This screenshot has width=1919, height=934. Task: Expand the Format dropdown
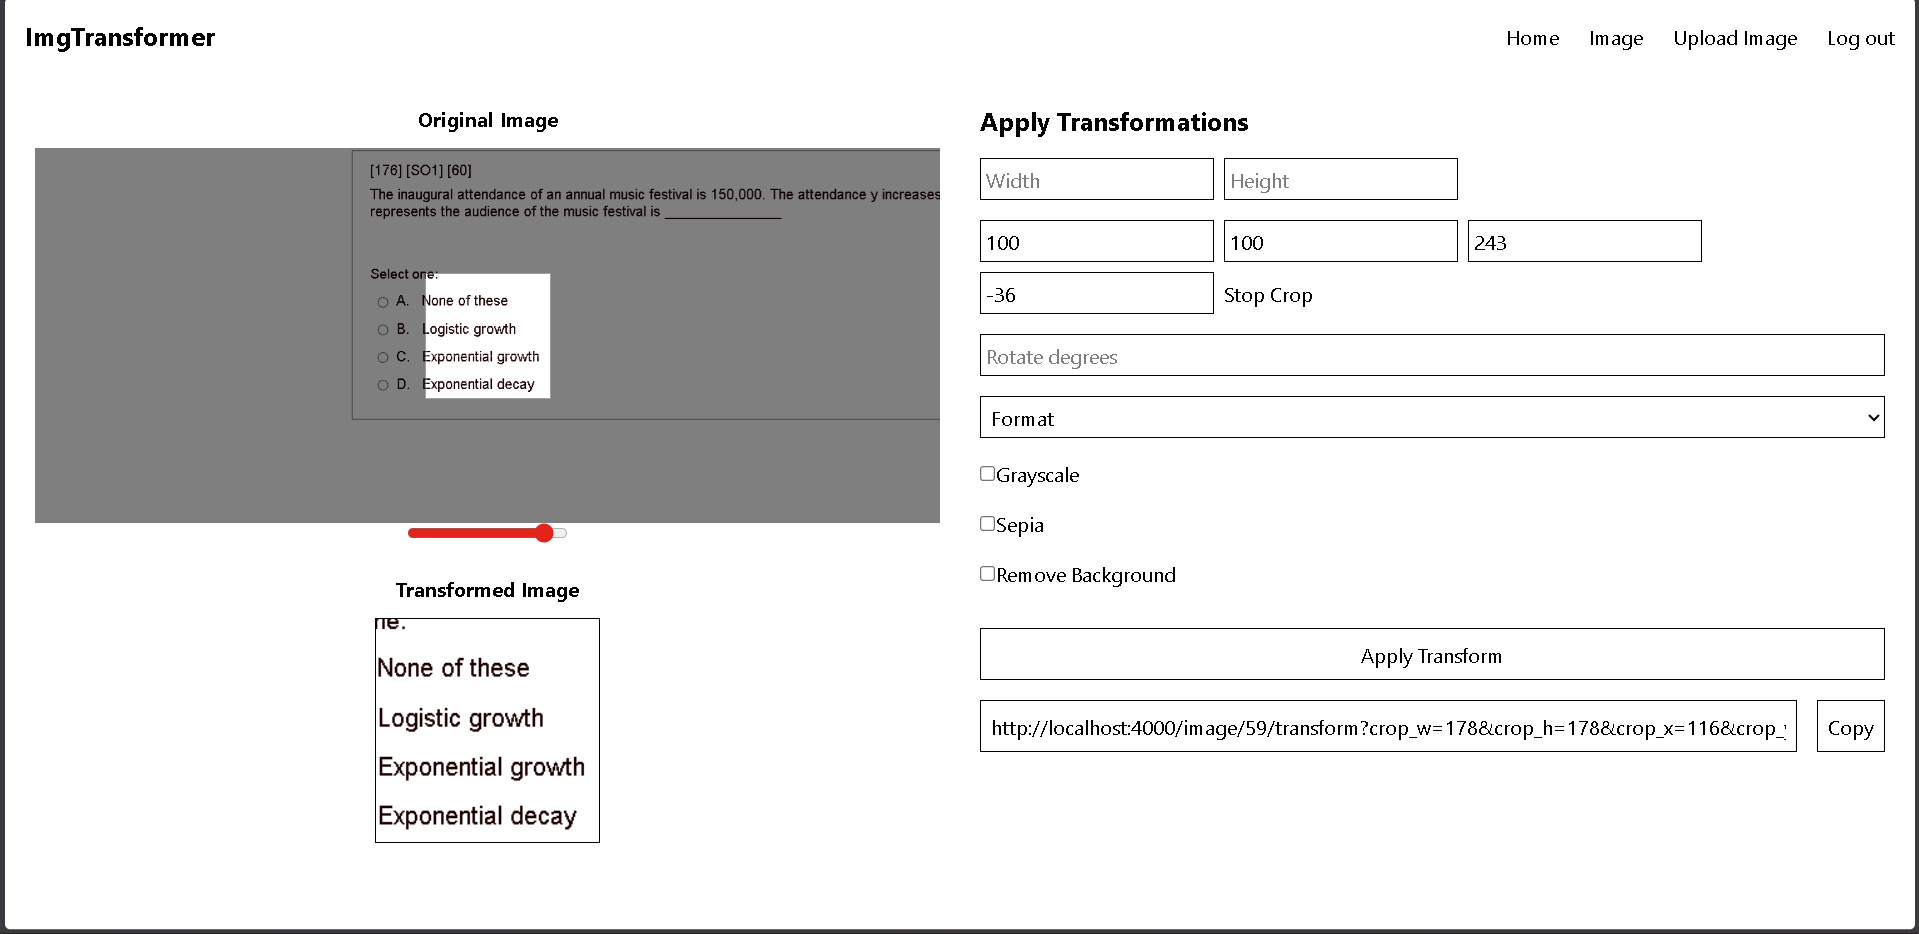pyautogui.click(x=1431, y=417)
